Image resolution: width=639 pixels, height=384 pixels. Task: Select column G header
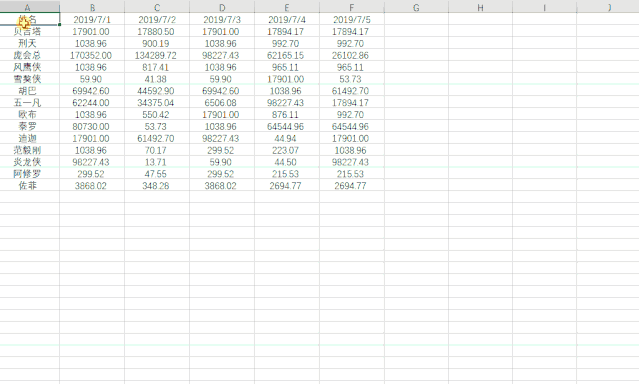tap(416, 7)
